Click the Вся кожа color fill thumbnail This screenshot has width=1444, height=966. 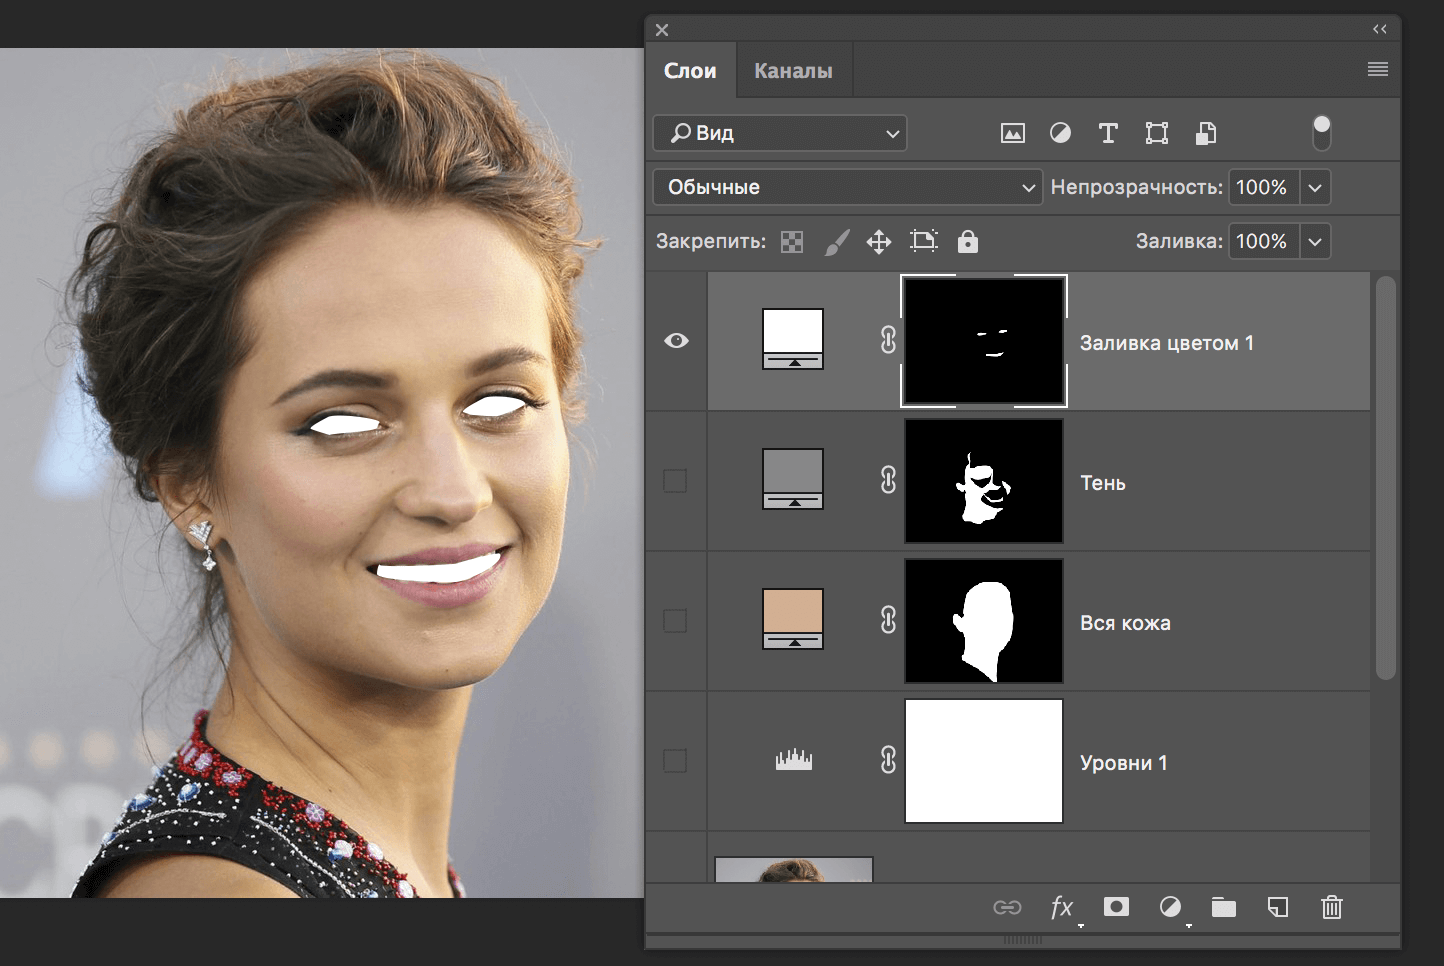[x=792, y=618]
